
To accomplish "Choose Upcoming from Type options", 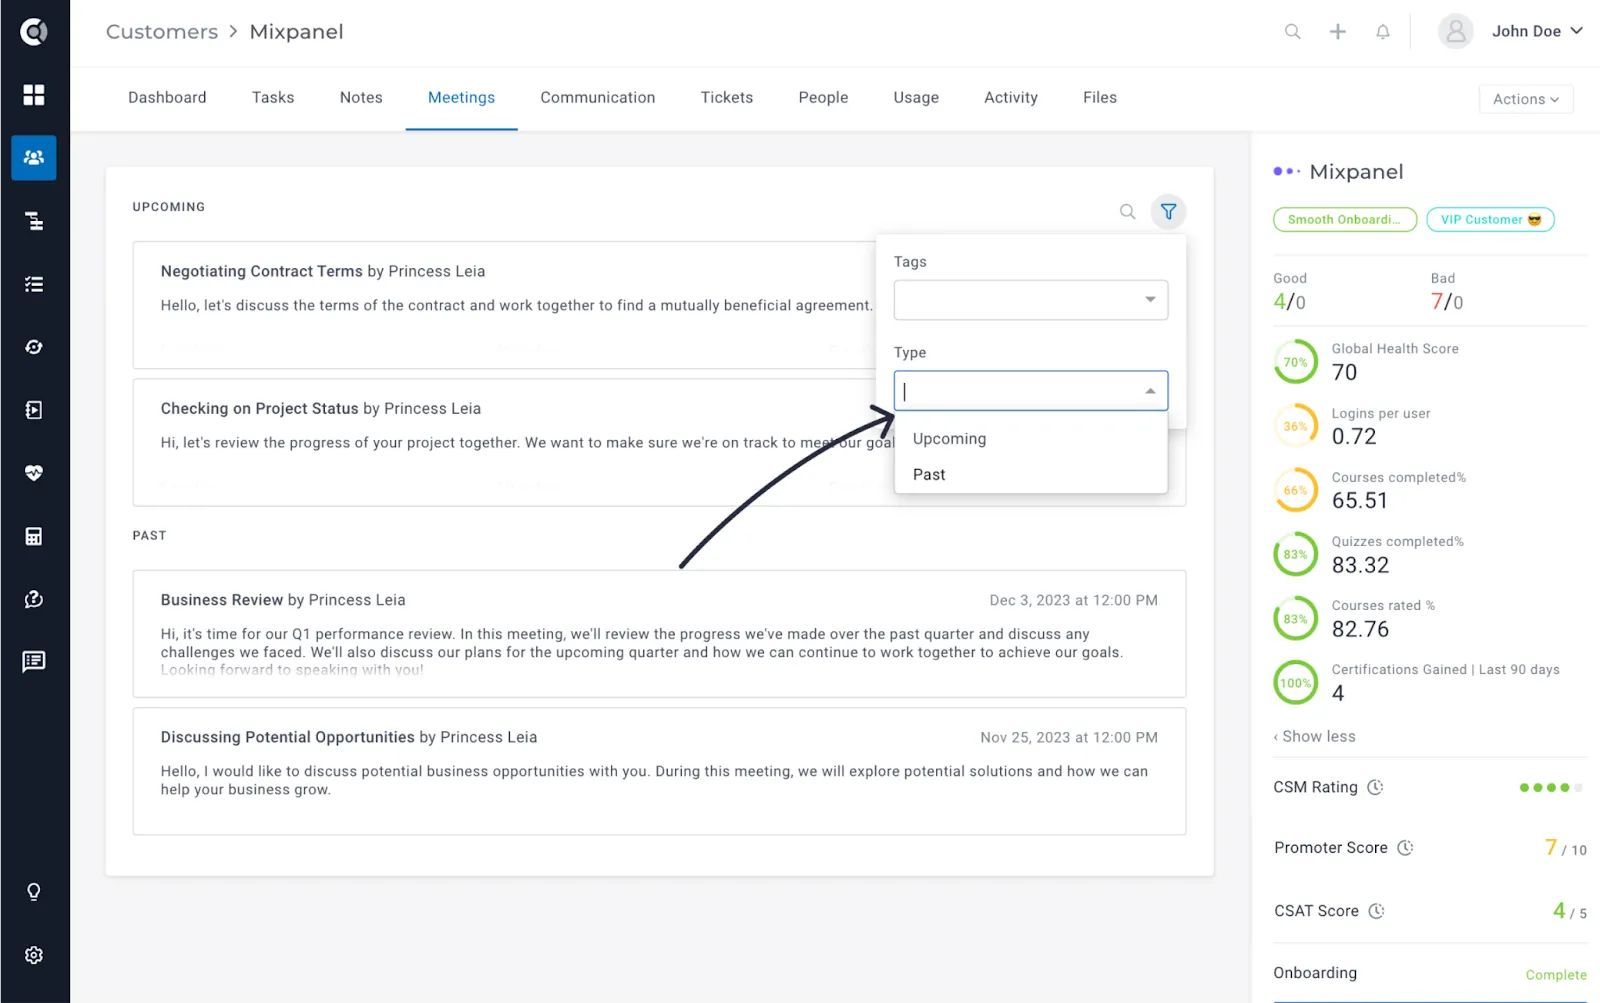I will (1031, 439).
